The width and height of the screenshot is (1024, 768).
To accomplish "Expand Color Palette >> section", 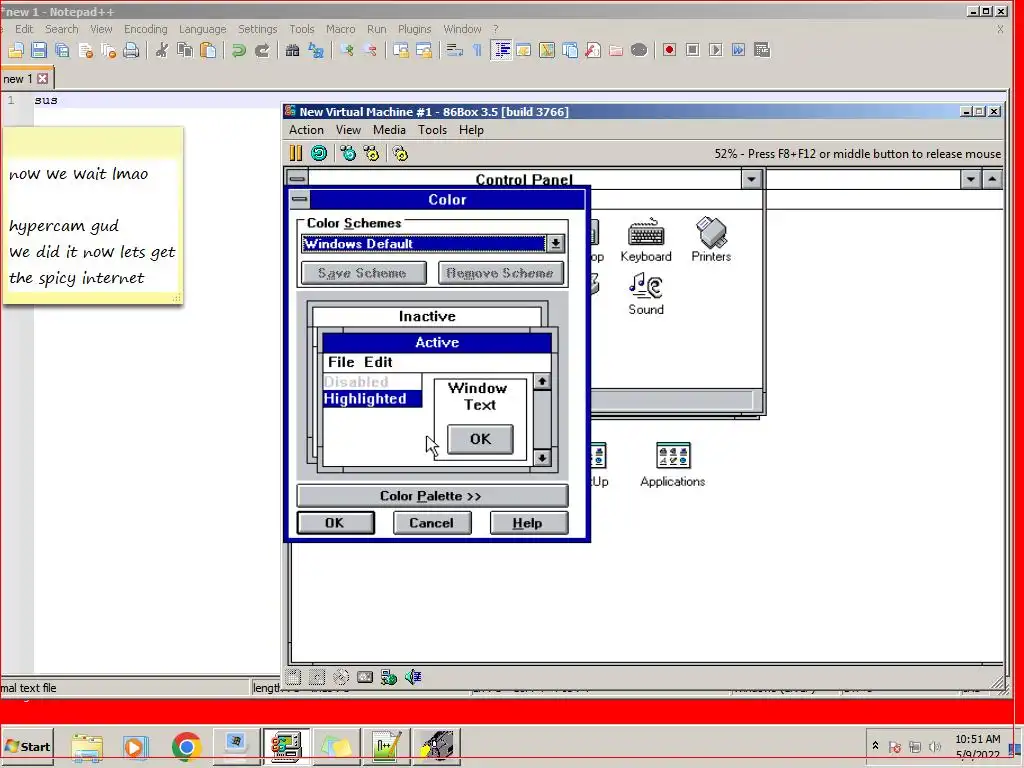I will pos(432,496).
